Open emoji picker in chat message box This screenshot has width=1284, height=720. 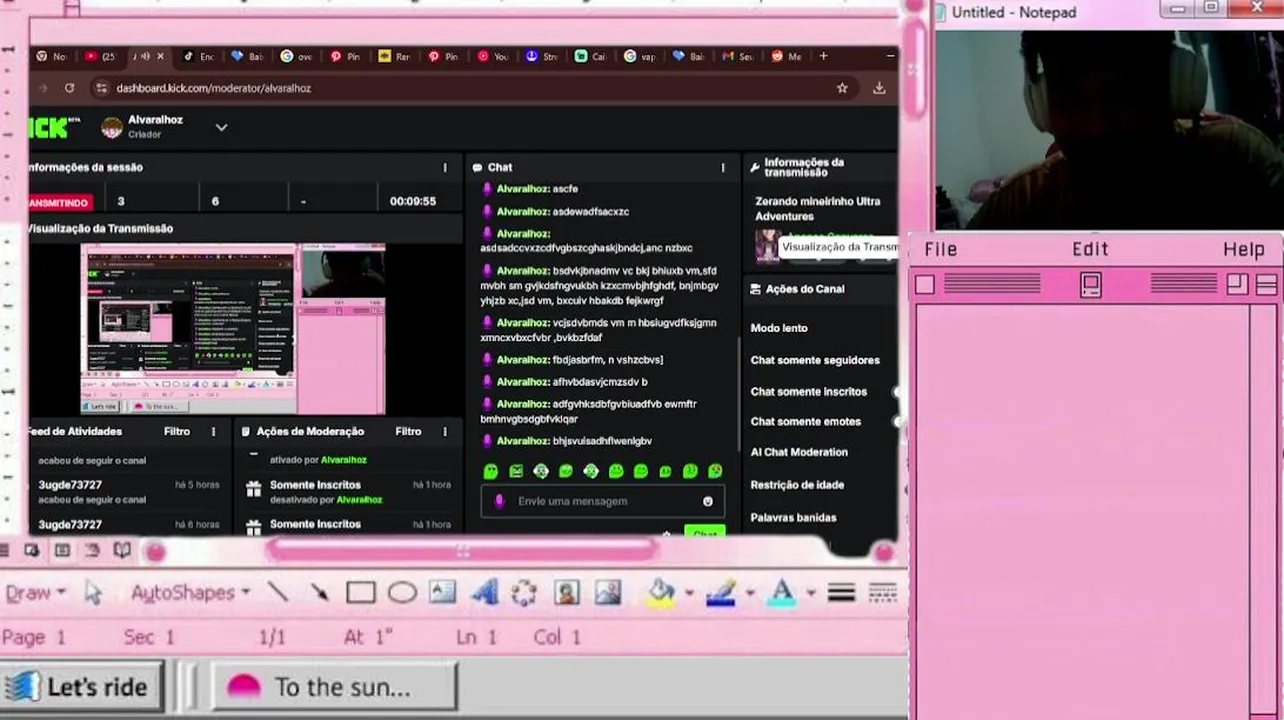(x=708, y=501)
